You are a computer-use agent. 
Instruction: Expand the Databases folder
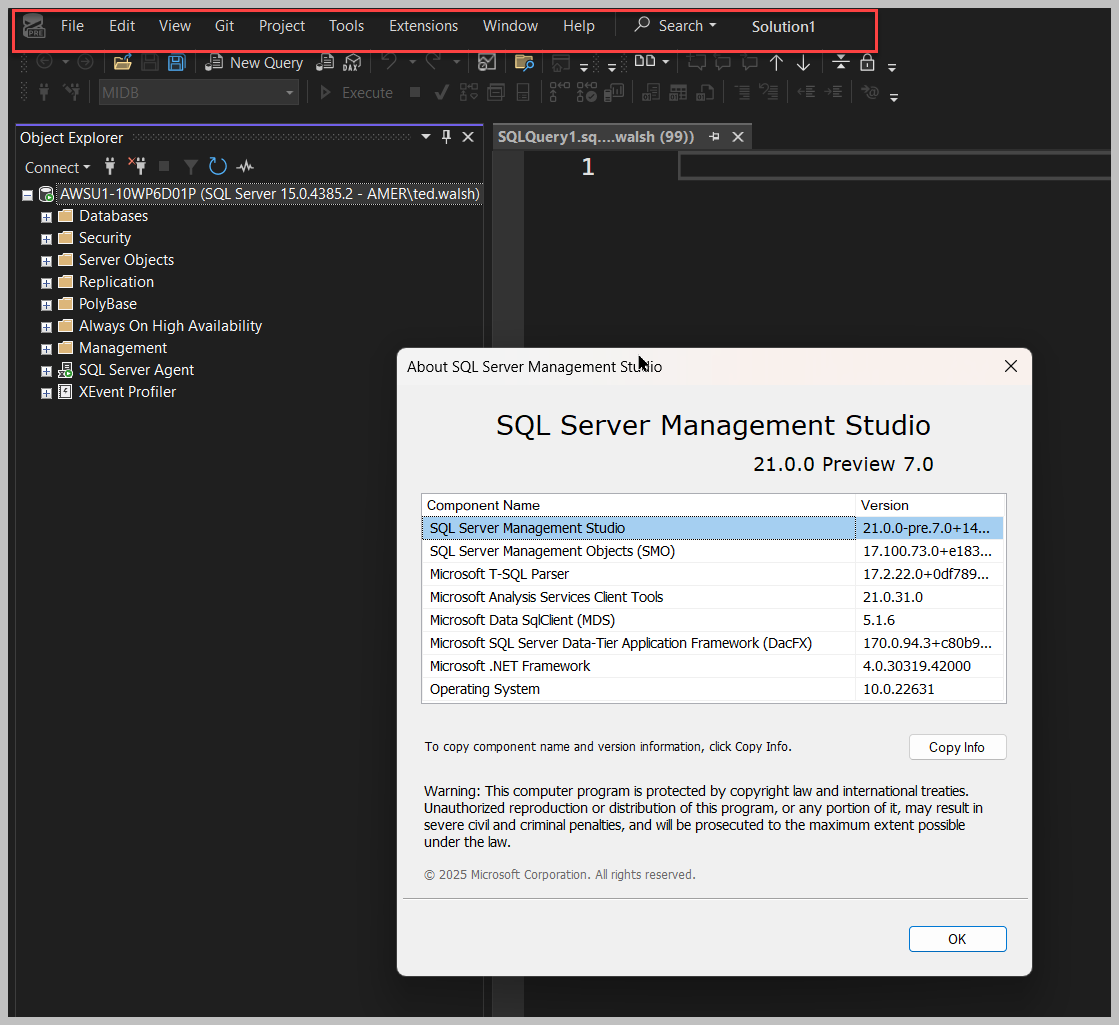click(x=46, y=217)
